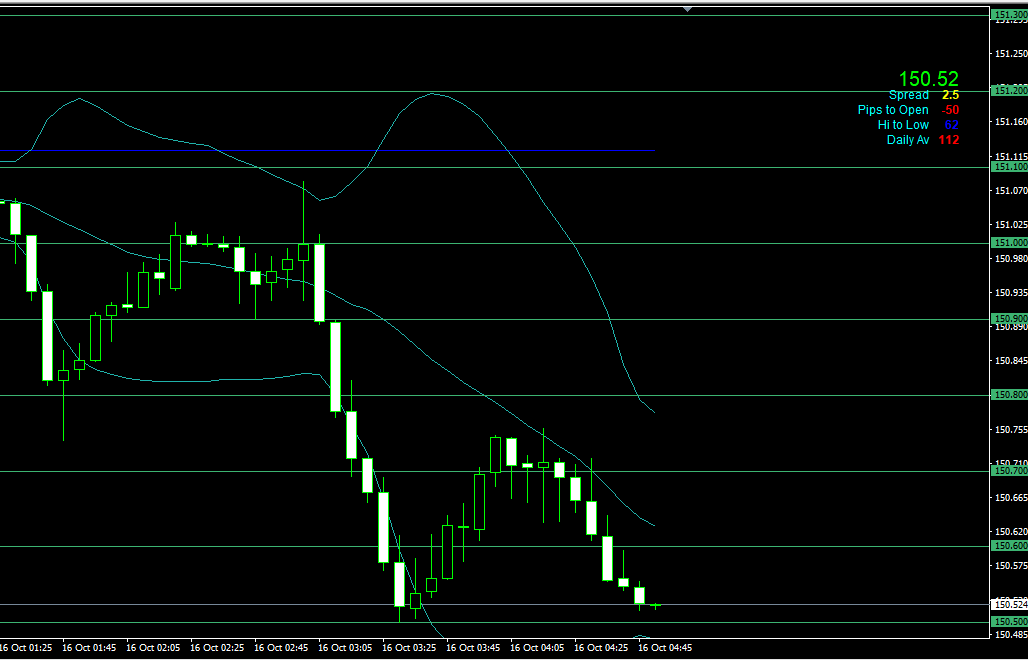
Task: Click the 151.300 price level tag
Action: [1008, 15]
